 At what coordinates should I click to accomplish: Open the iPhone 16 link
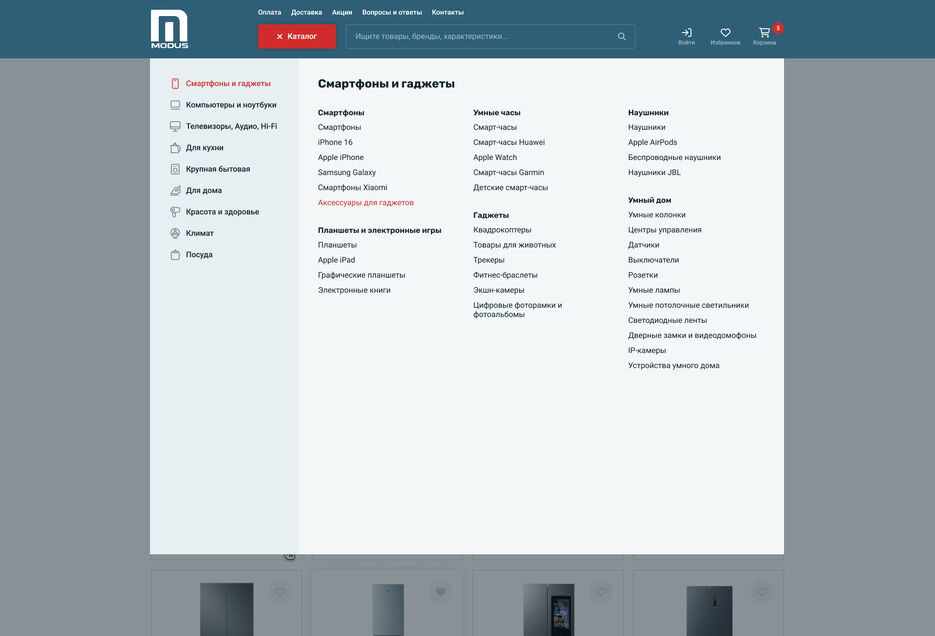click(x=335, y=142)
